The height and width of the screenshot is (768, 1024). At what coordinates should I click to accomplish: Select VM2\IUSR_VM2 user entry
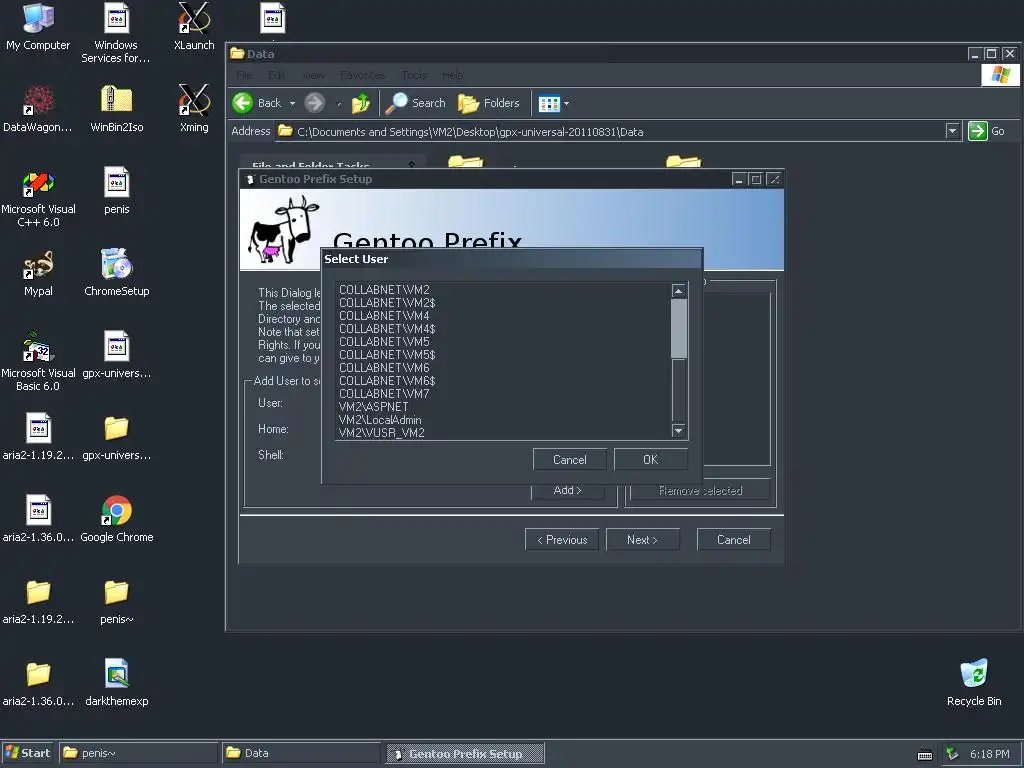tap(504, 433)
